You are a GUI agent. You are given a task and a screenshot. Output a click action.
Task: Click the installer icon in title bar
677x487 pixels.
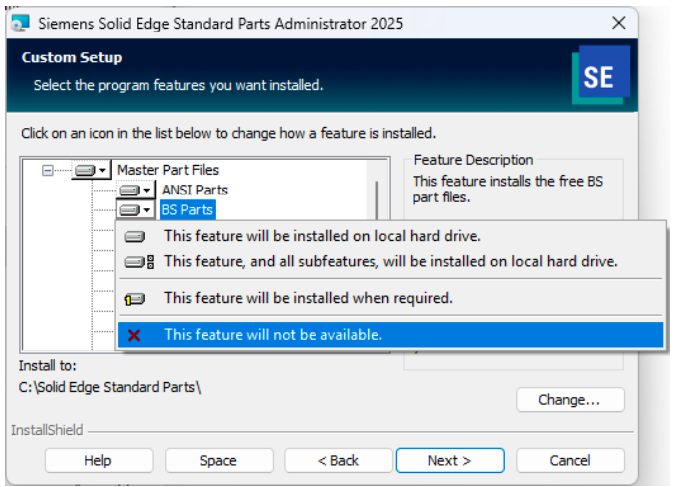21,23
